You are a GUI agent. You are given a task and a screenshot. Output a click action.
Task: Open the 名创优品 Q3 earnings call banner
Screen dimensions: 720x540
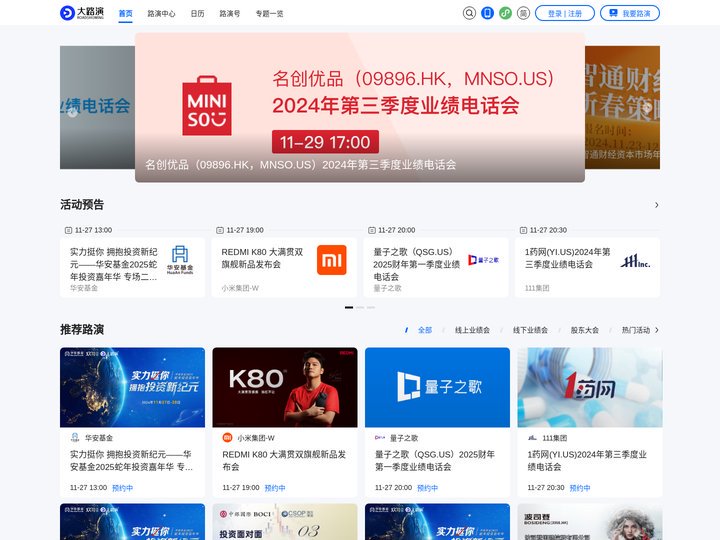coord(360,107)
